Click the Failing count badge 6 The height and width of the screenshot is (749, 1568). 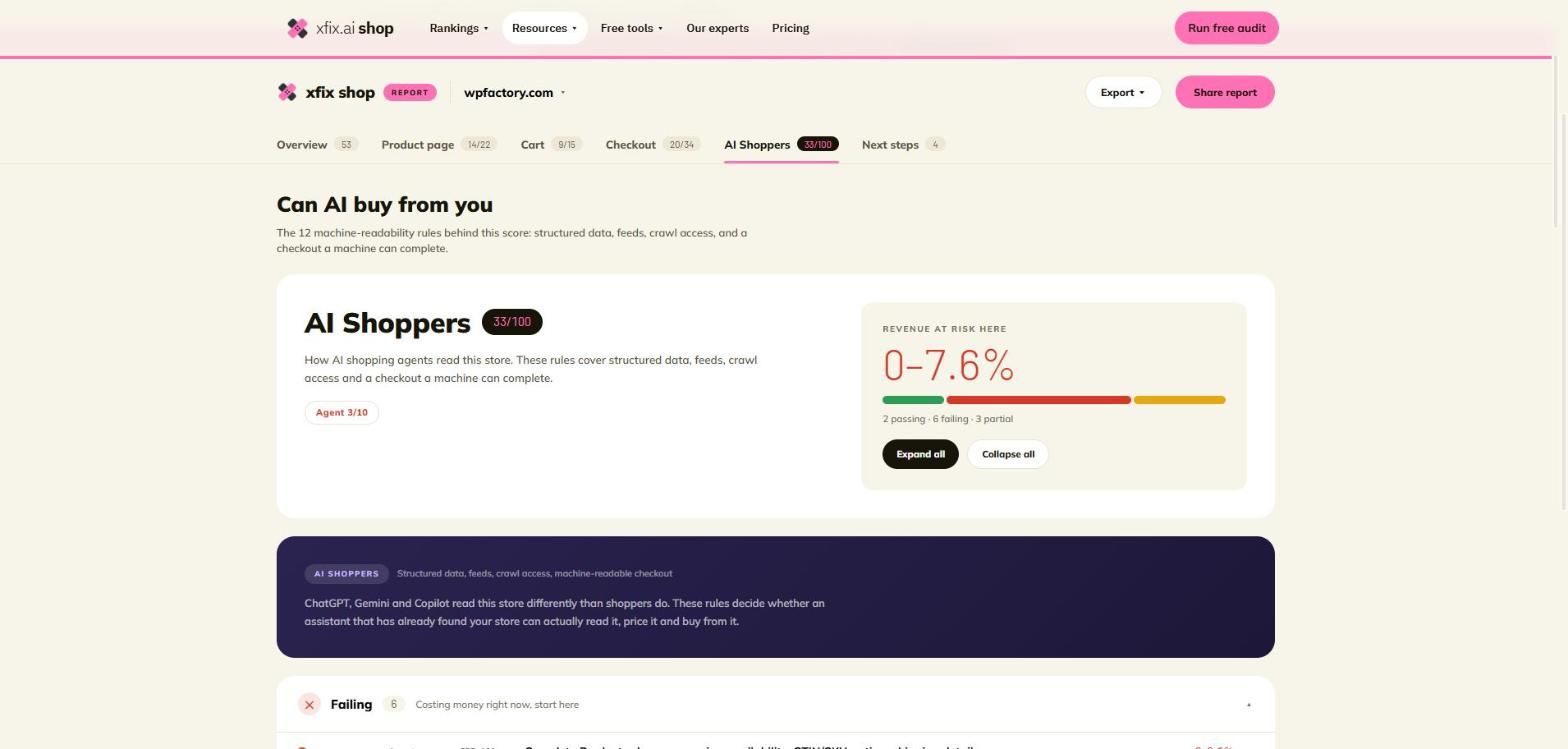[x=393, y=705]
